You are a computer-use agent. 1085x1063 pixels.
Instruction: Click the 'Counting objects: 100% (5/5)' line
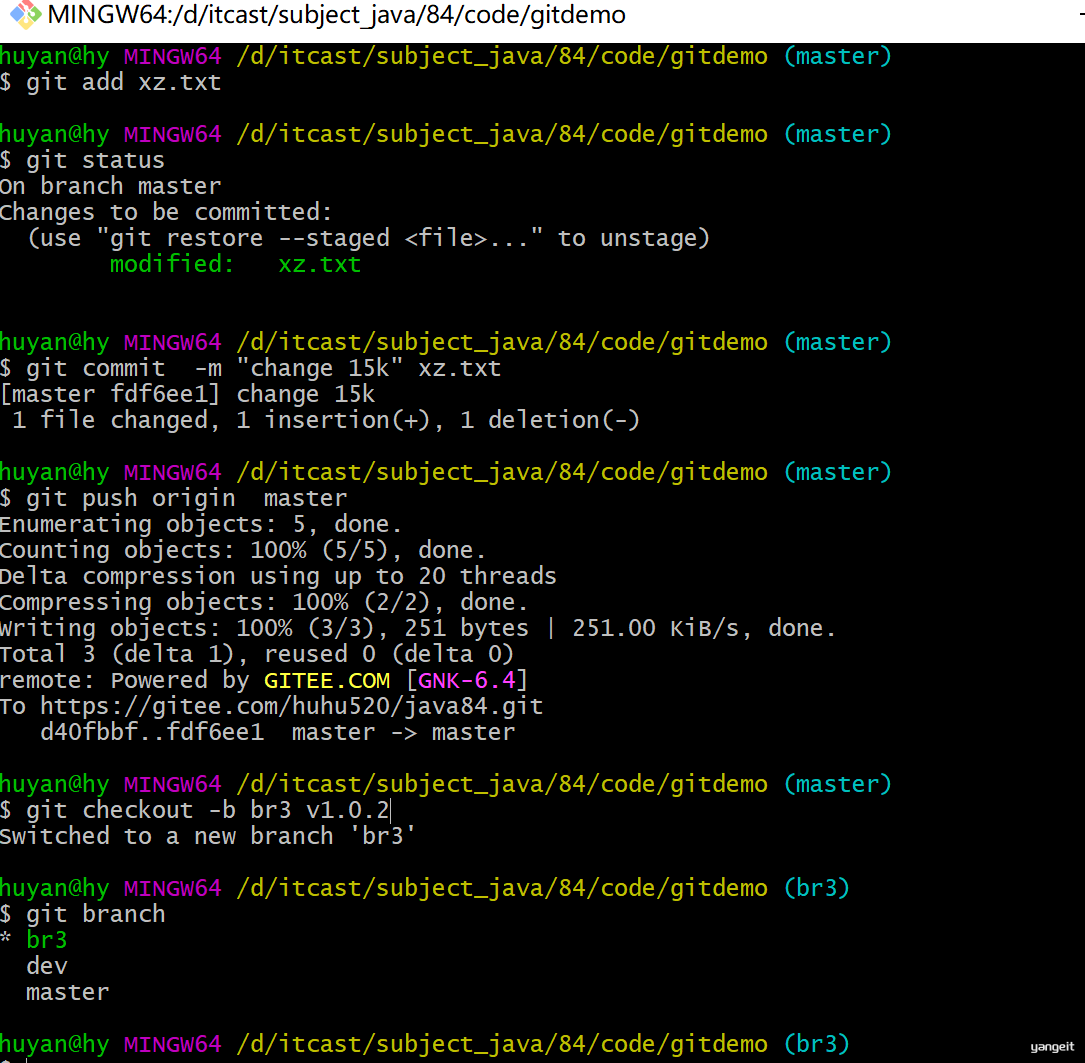(243, 550)
